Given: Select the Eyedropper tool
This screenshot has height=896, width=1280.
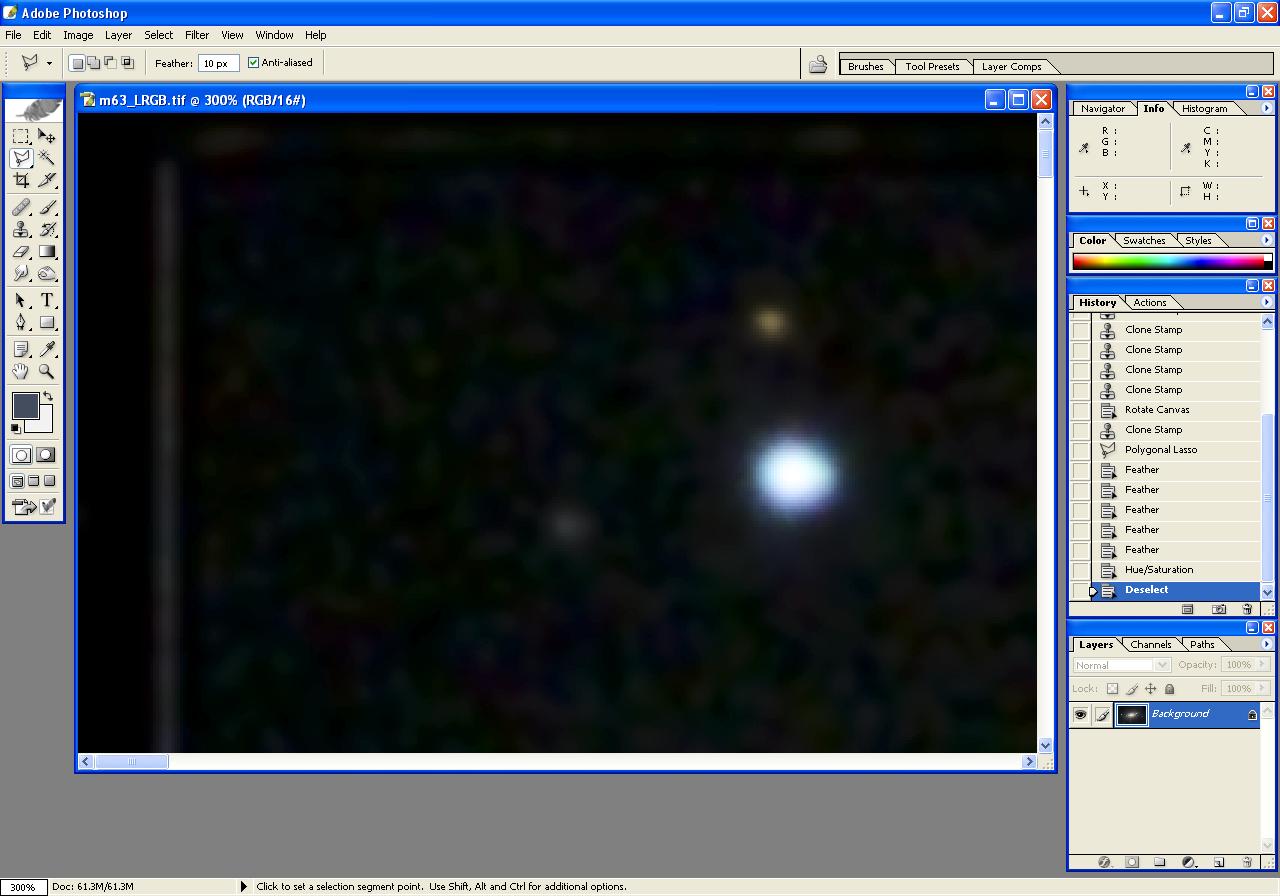Looking at the screenshot, I should (47, 349).
